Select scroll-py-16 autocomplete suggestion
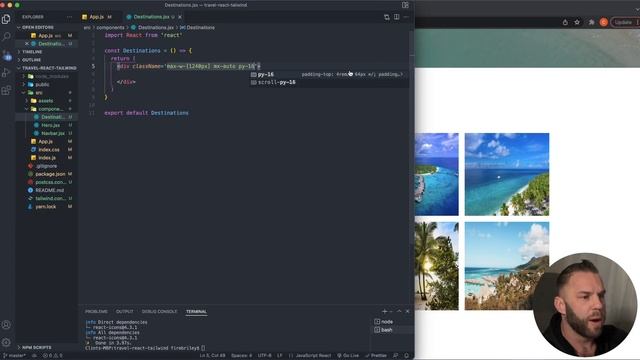 [329, 82]
